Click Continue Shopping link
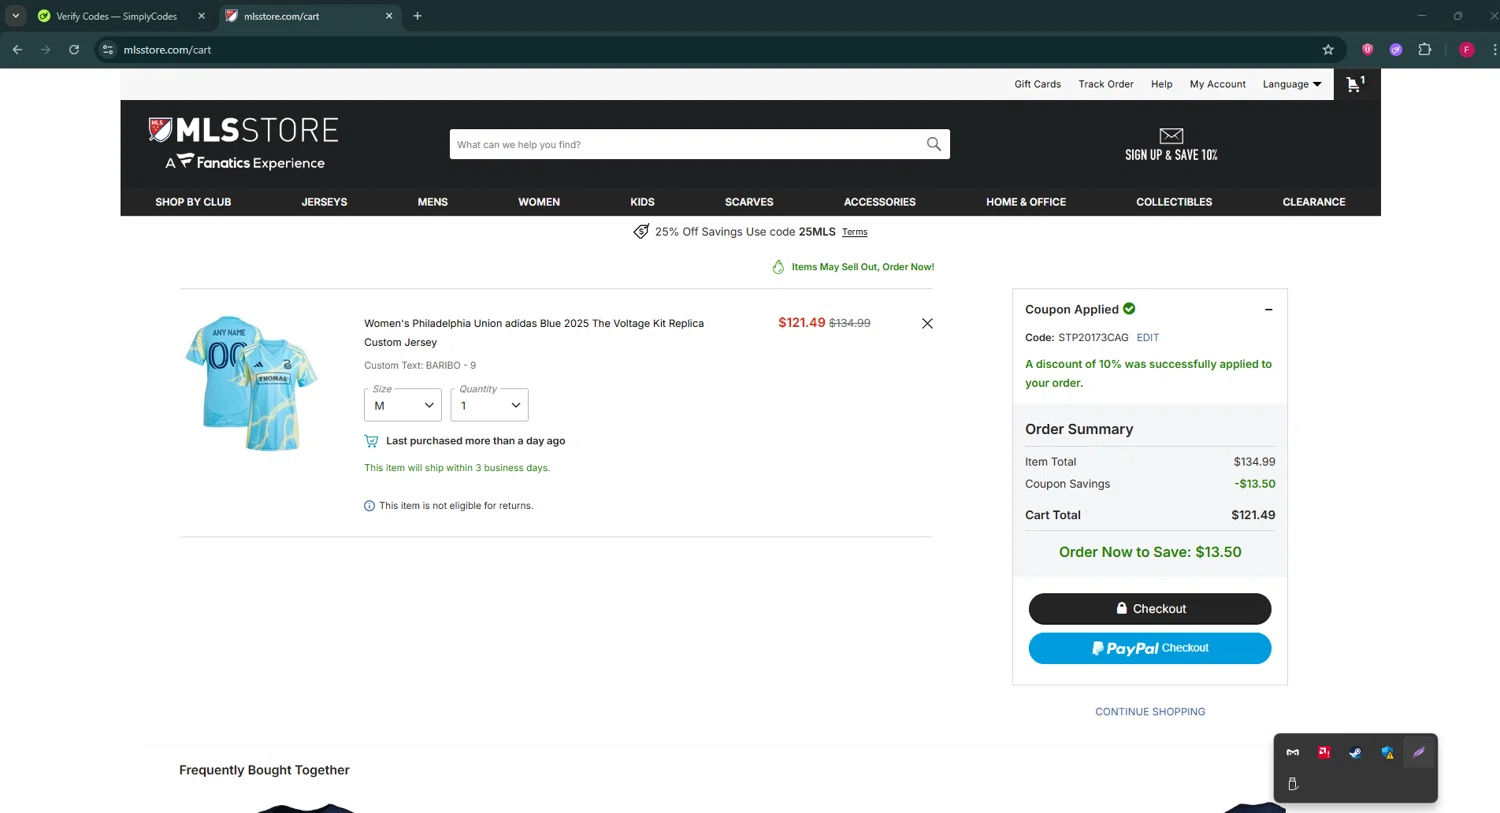Screen dimensions: 1500x813 tap(1150, 712)
